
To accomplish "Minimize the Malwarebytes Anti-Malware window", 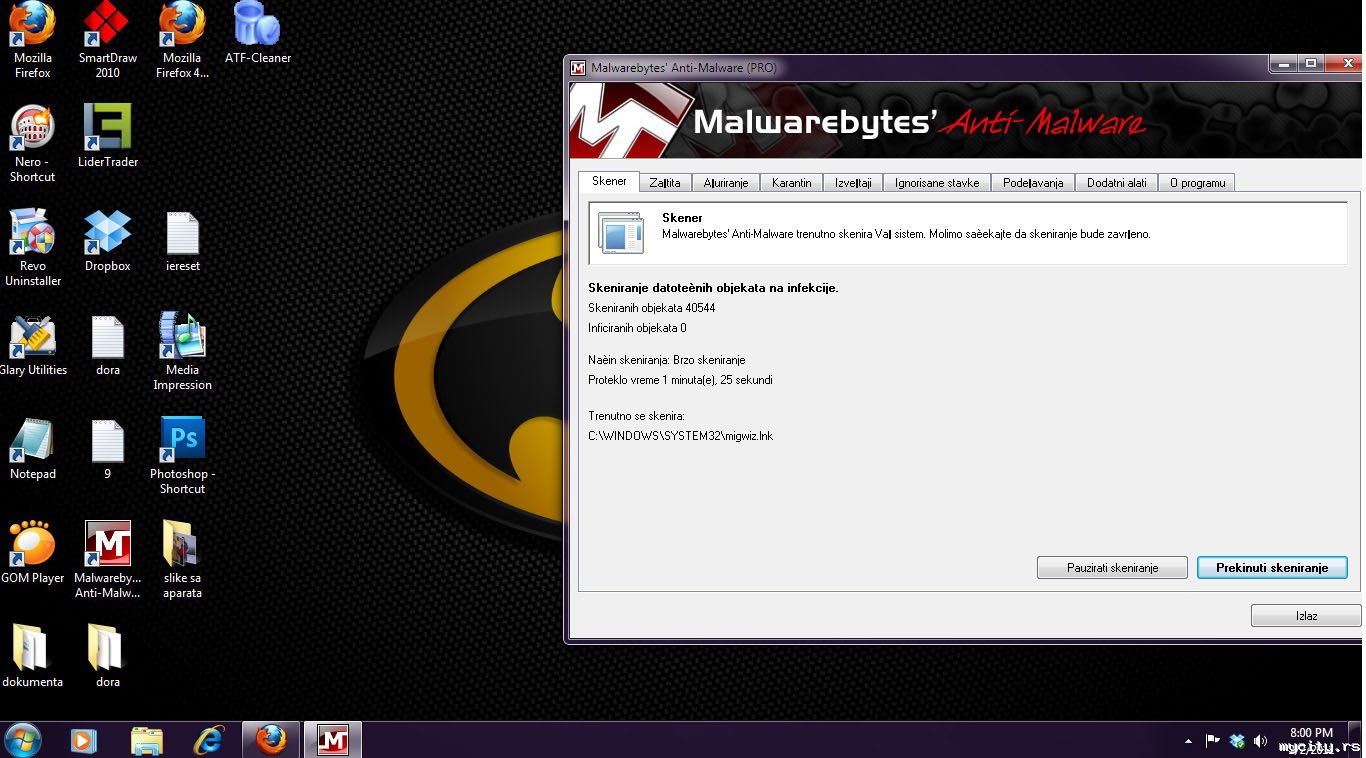I will [x=1285, y=64].
